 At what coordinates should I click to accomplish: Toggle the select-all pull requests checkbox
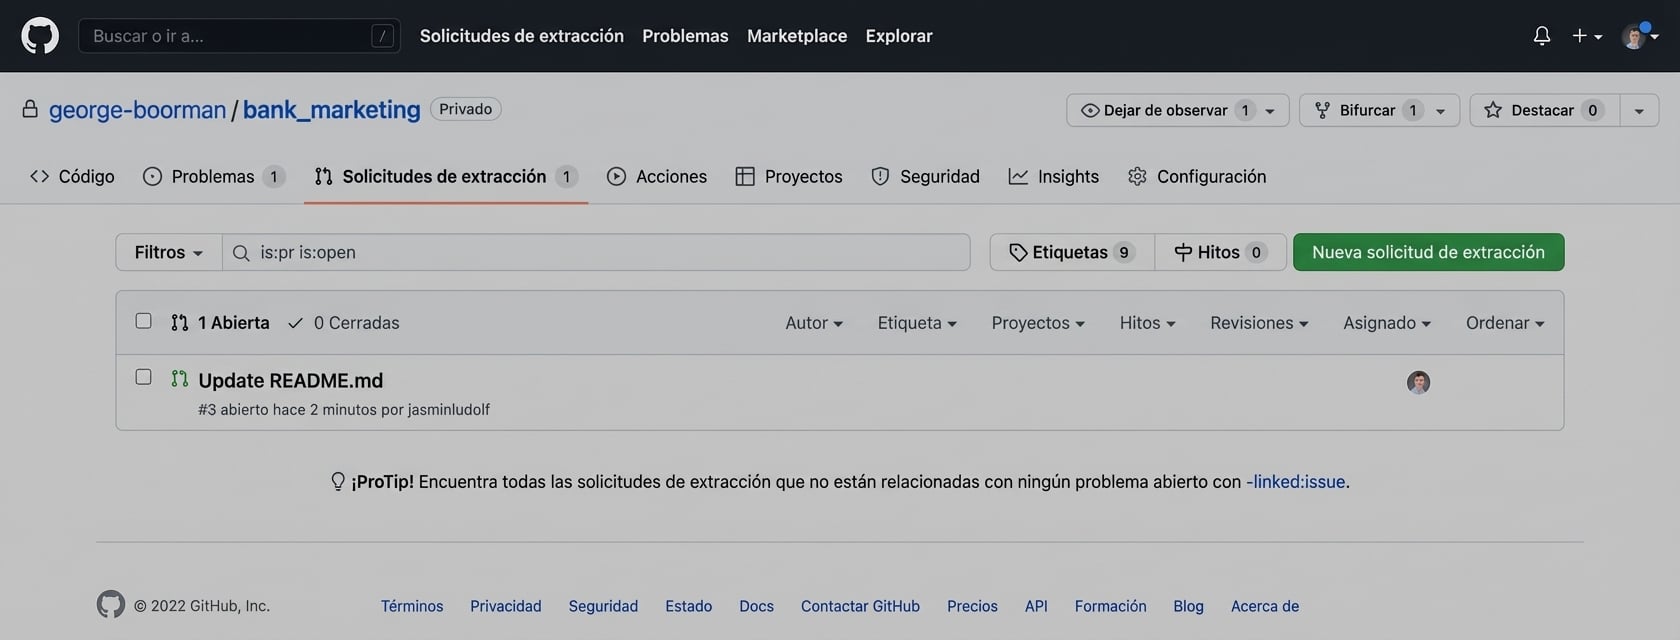(x=143, y=321)
